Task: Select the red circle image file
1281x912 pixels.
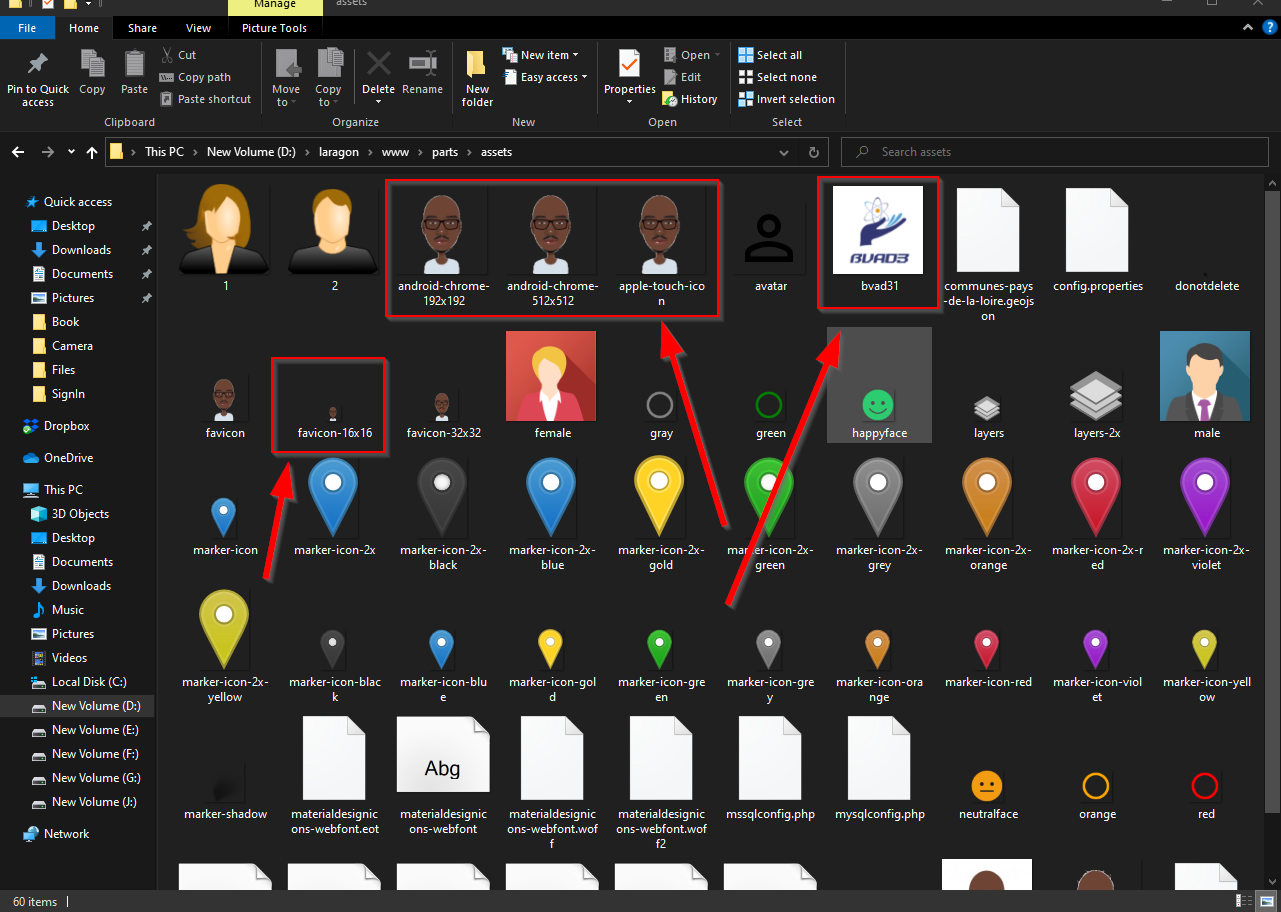Action: click(1206, 795)
